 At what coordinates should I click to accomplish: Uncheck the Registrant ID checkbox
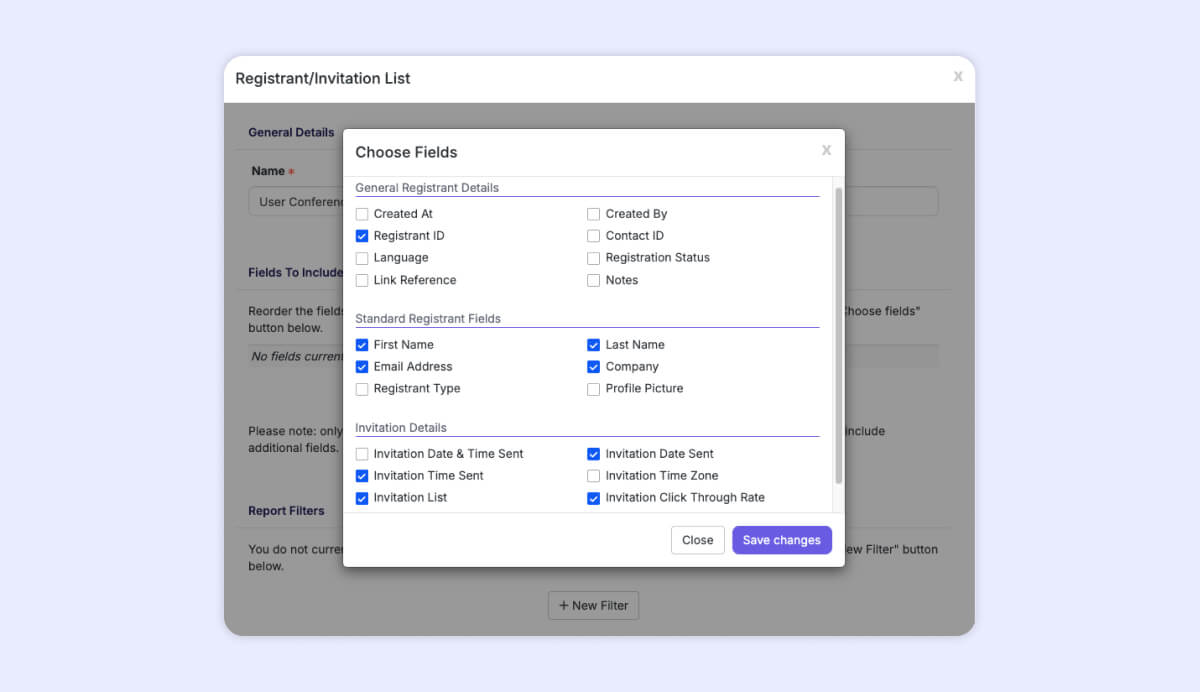(362, 236)
